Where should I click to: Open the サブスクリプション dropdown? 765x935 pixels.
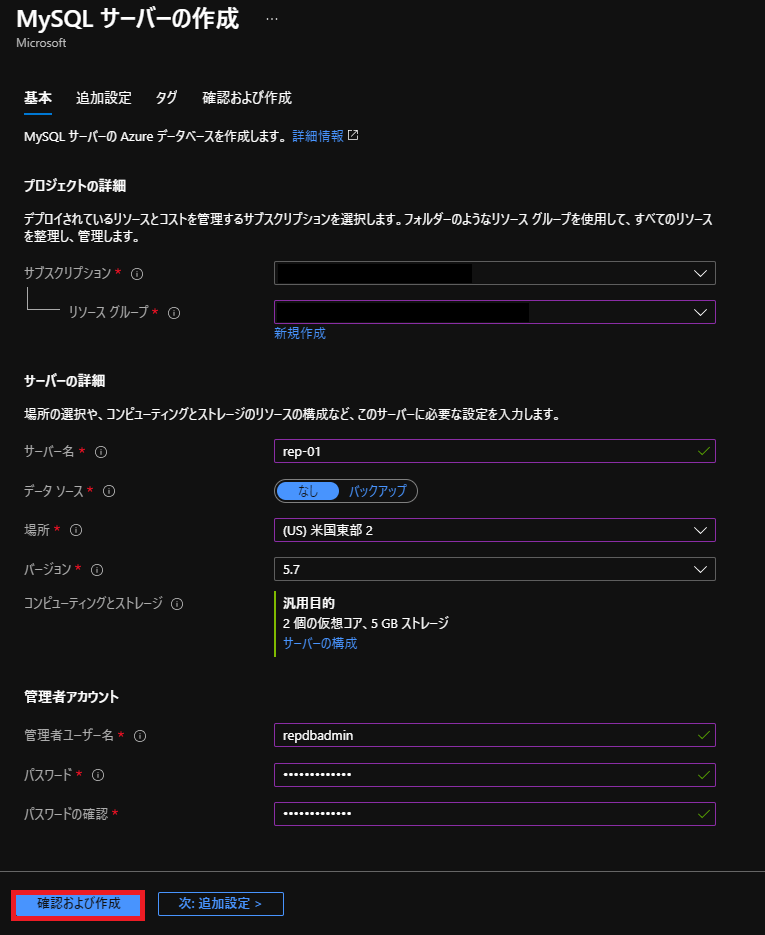pos(495,273)
